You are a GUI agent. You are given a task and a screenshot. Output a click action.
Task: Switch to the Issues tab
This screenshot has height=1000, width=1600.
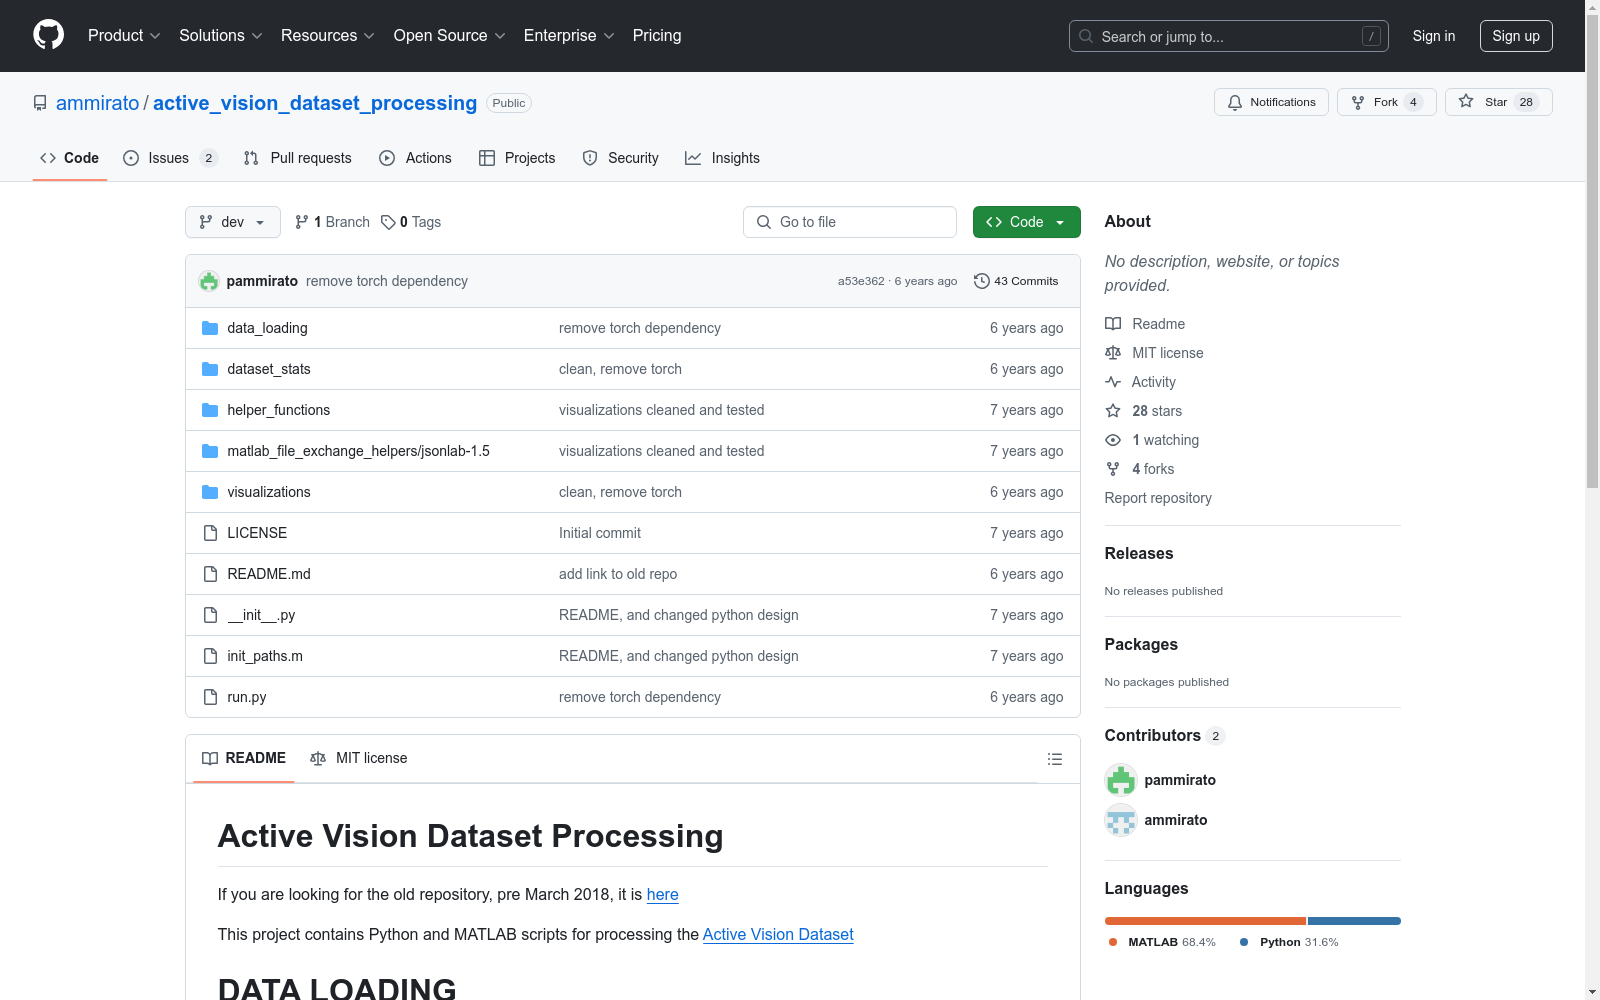170,158
